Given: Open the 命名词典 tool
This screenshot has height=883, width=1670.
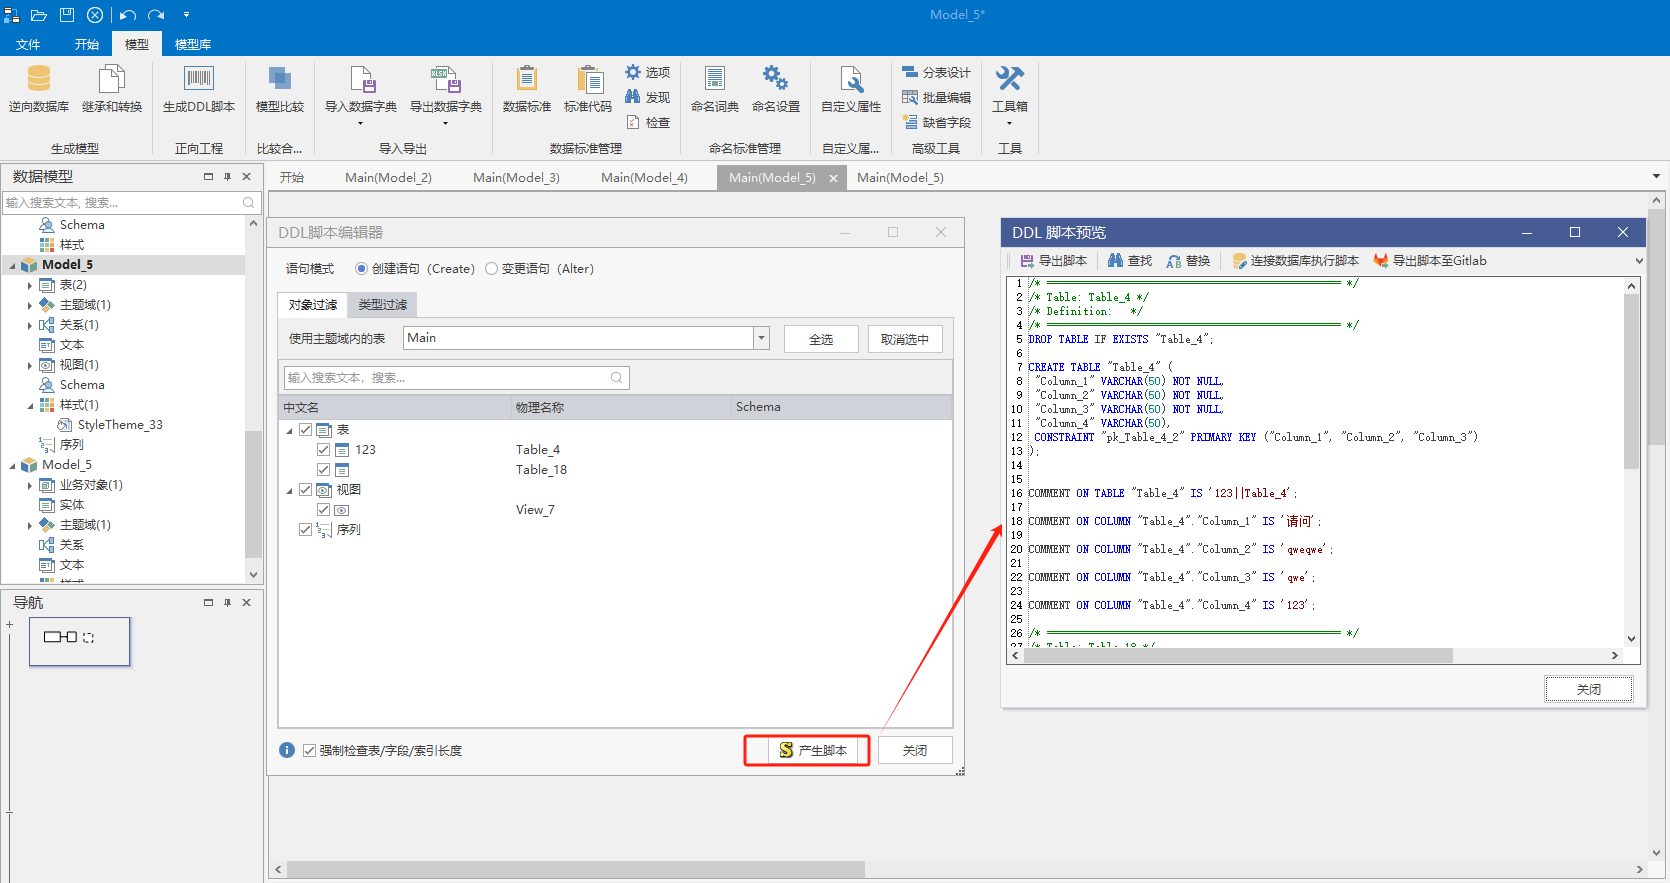Looking at the screenshot, I should (715, 89).
